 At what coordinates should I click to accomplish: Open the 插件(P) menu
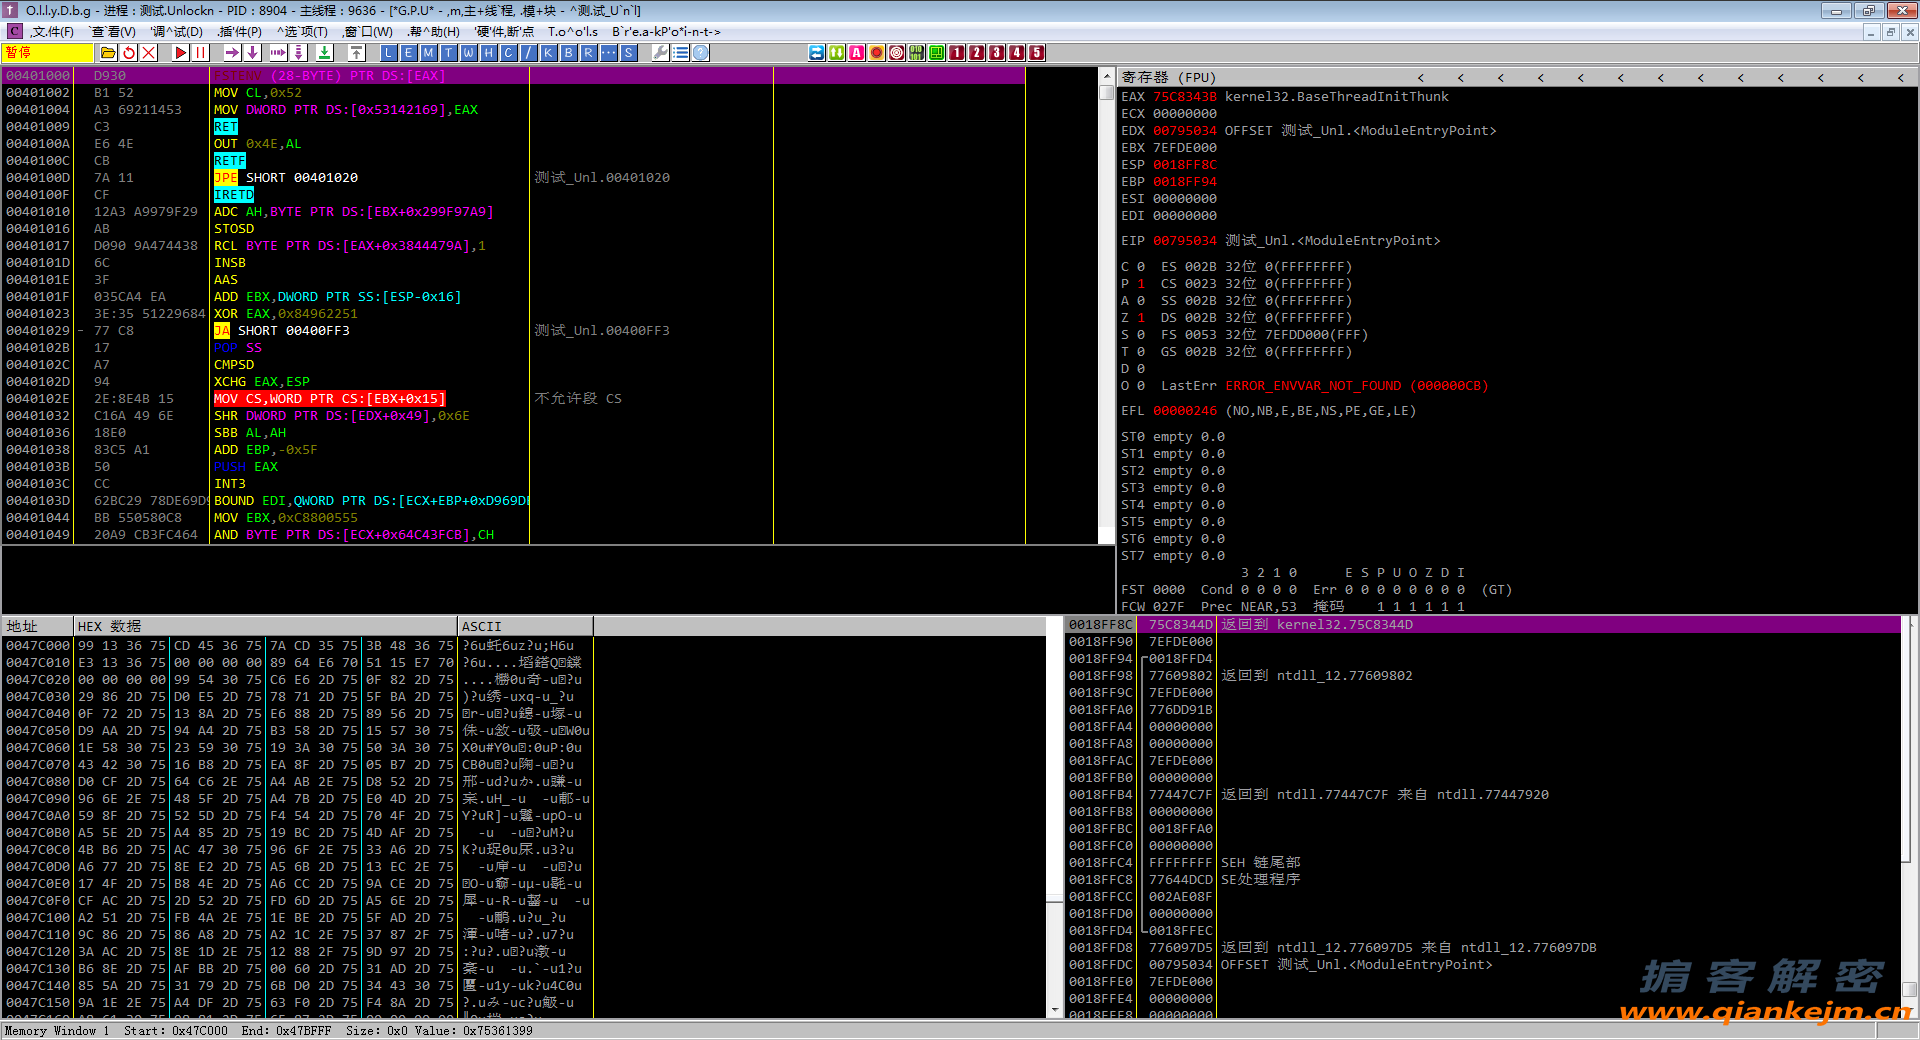(x=239, y=32)
